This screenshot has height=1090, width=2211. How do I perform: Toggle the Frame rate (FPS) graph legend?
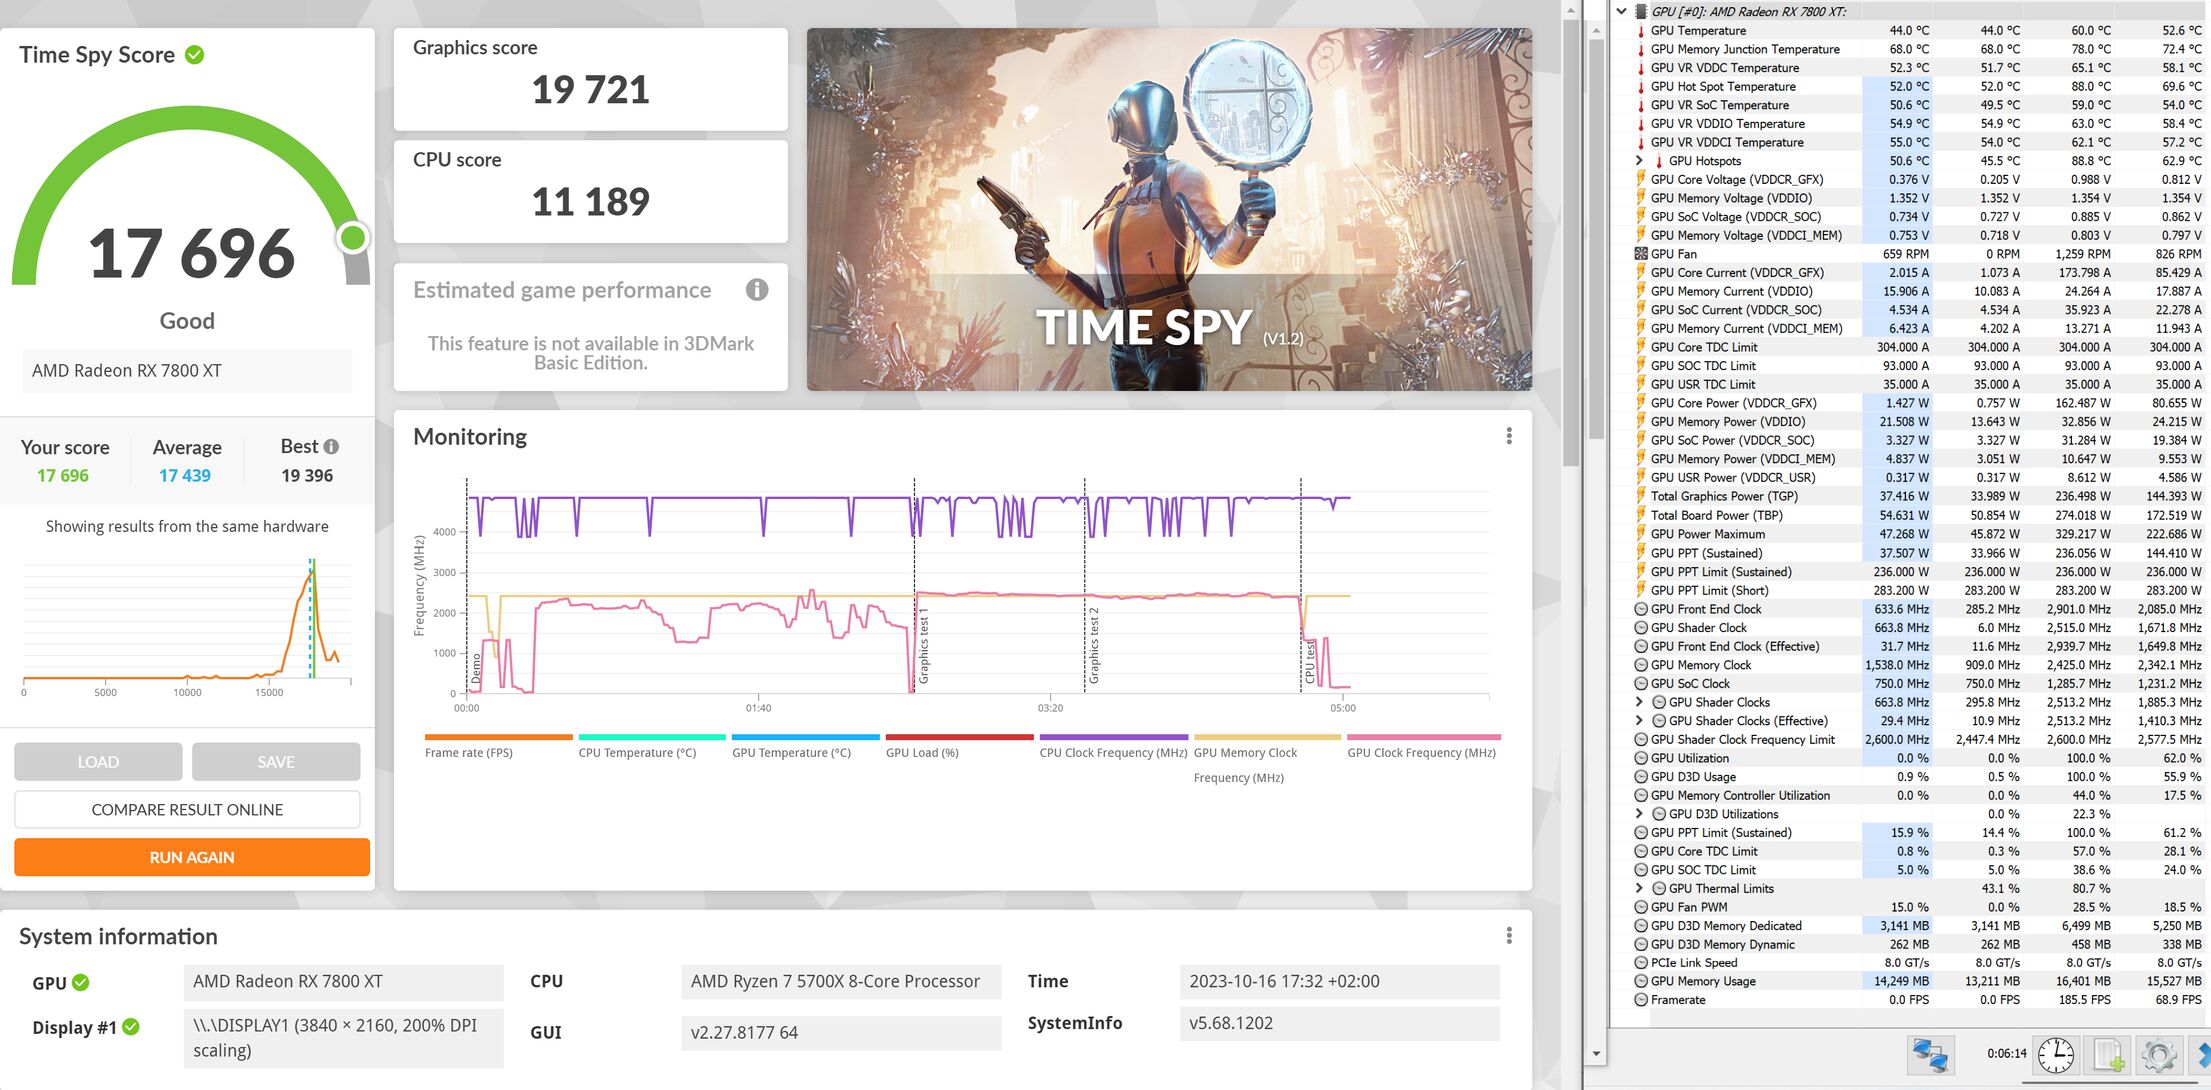pyautogui.click(x=498, y=747)
